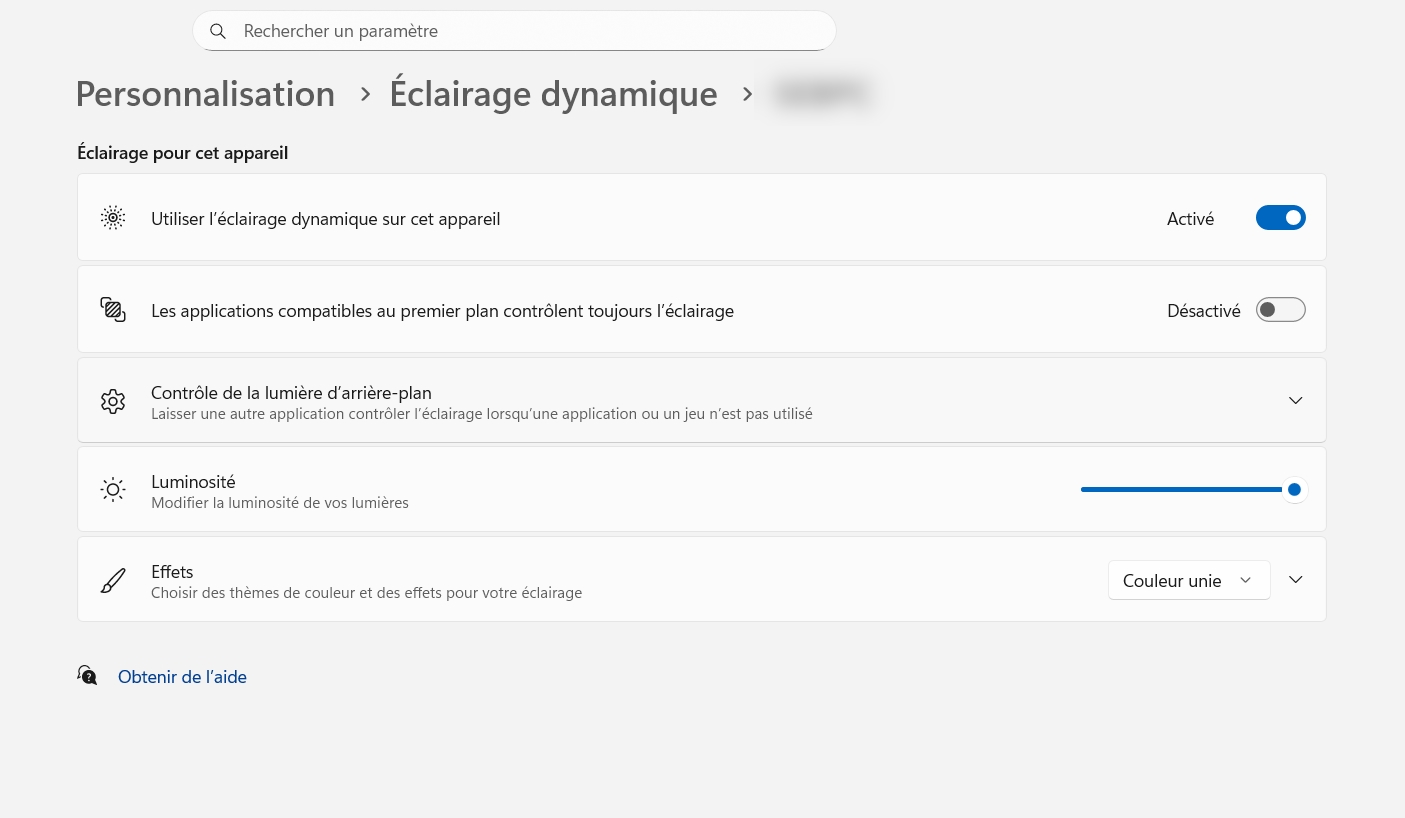Open the Obtenir de l'aide link
The width and height of the screenshot is (1405, 818).
(x=182, y=677)
